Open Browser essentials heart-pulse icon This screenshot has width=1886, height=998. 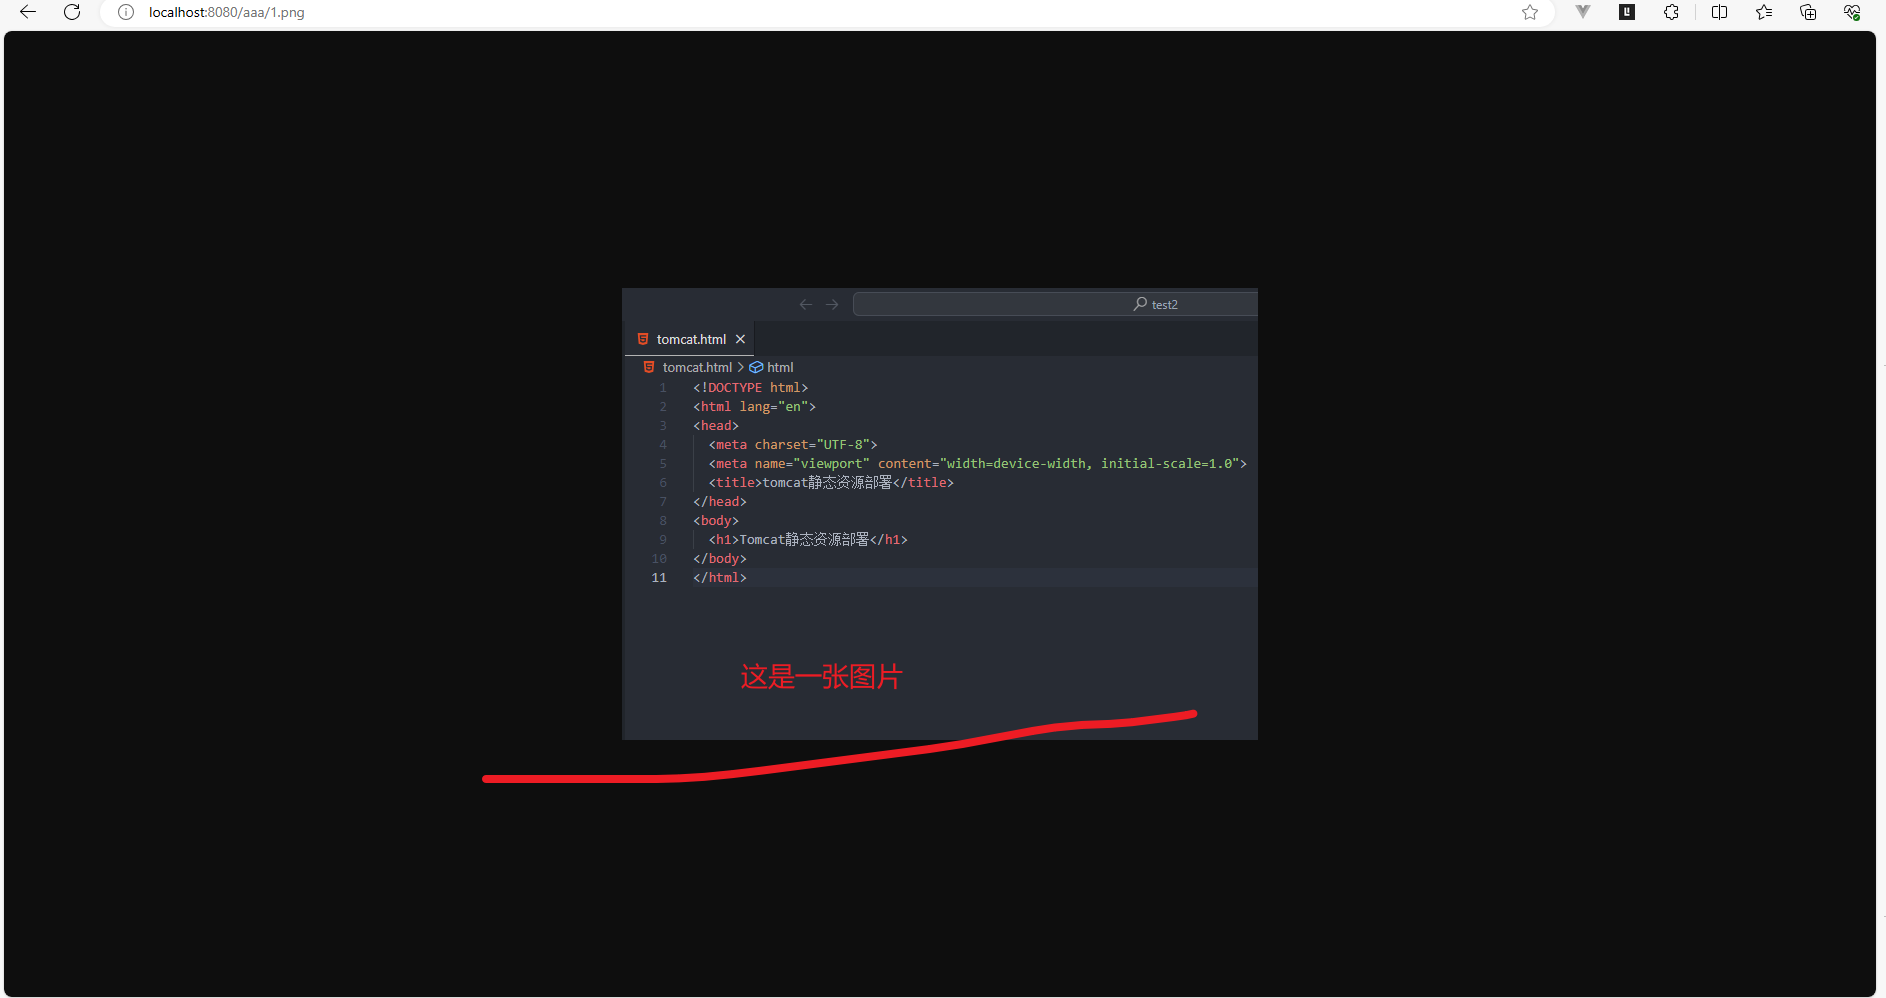pyautogui.click(x=1852, y=12)
